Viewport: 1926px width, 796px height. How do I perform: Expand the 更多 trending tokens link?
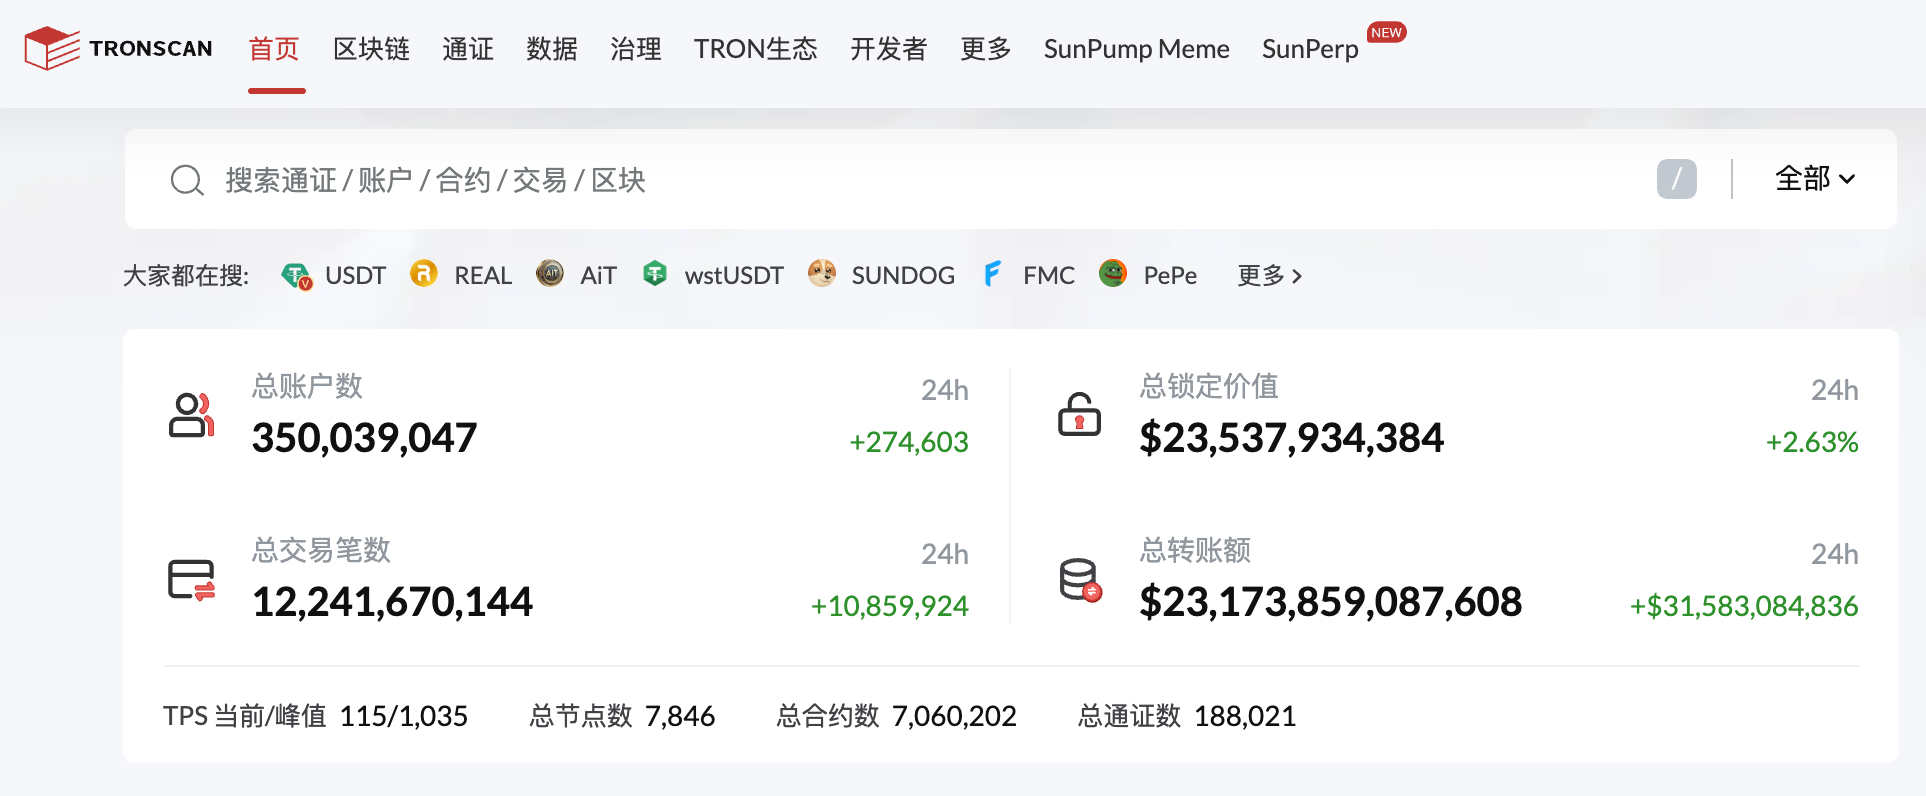tap(1269, 275)
